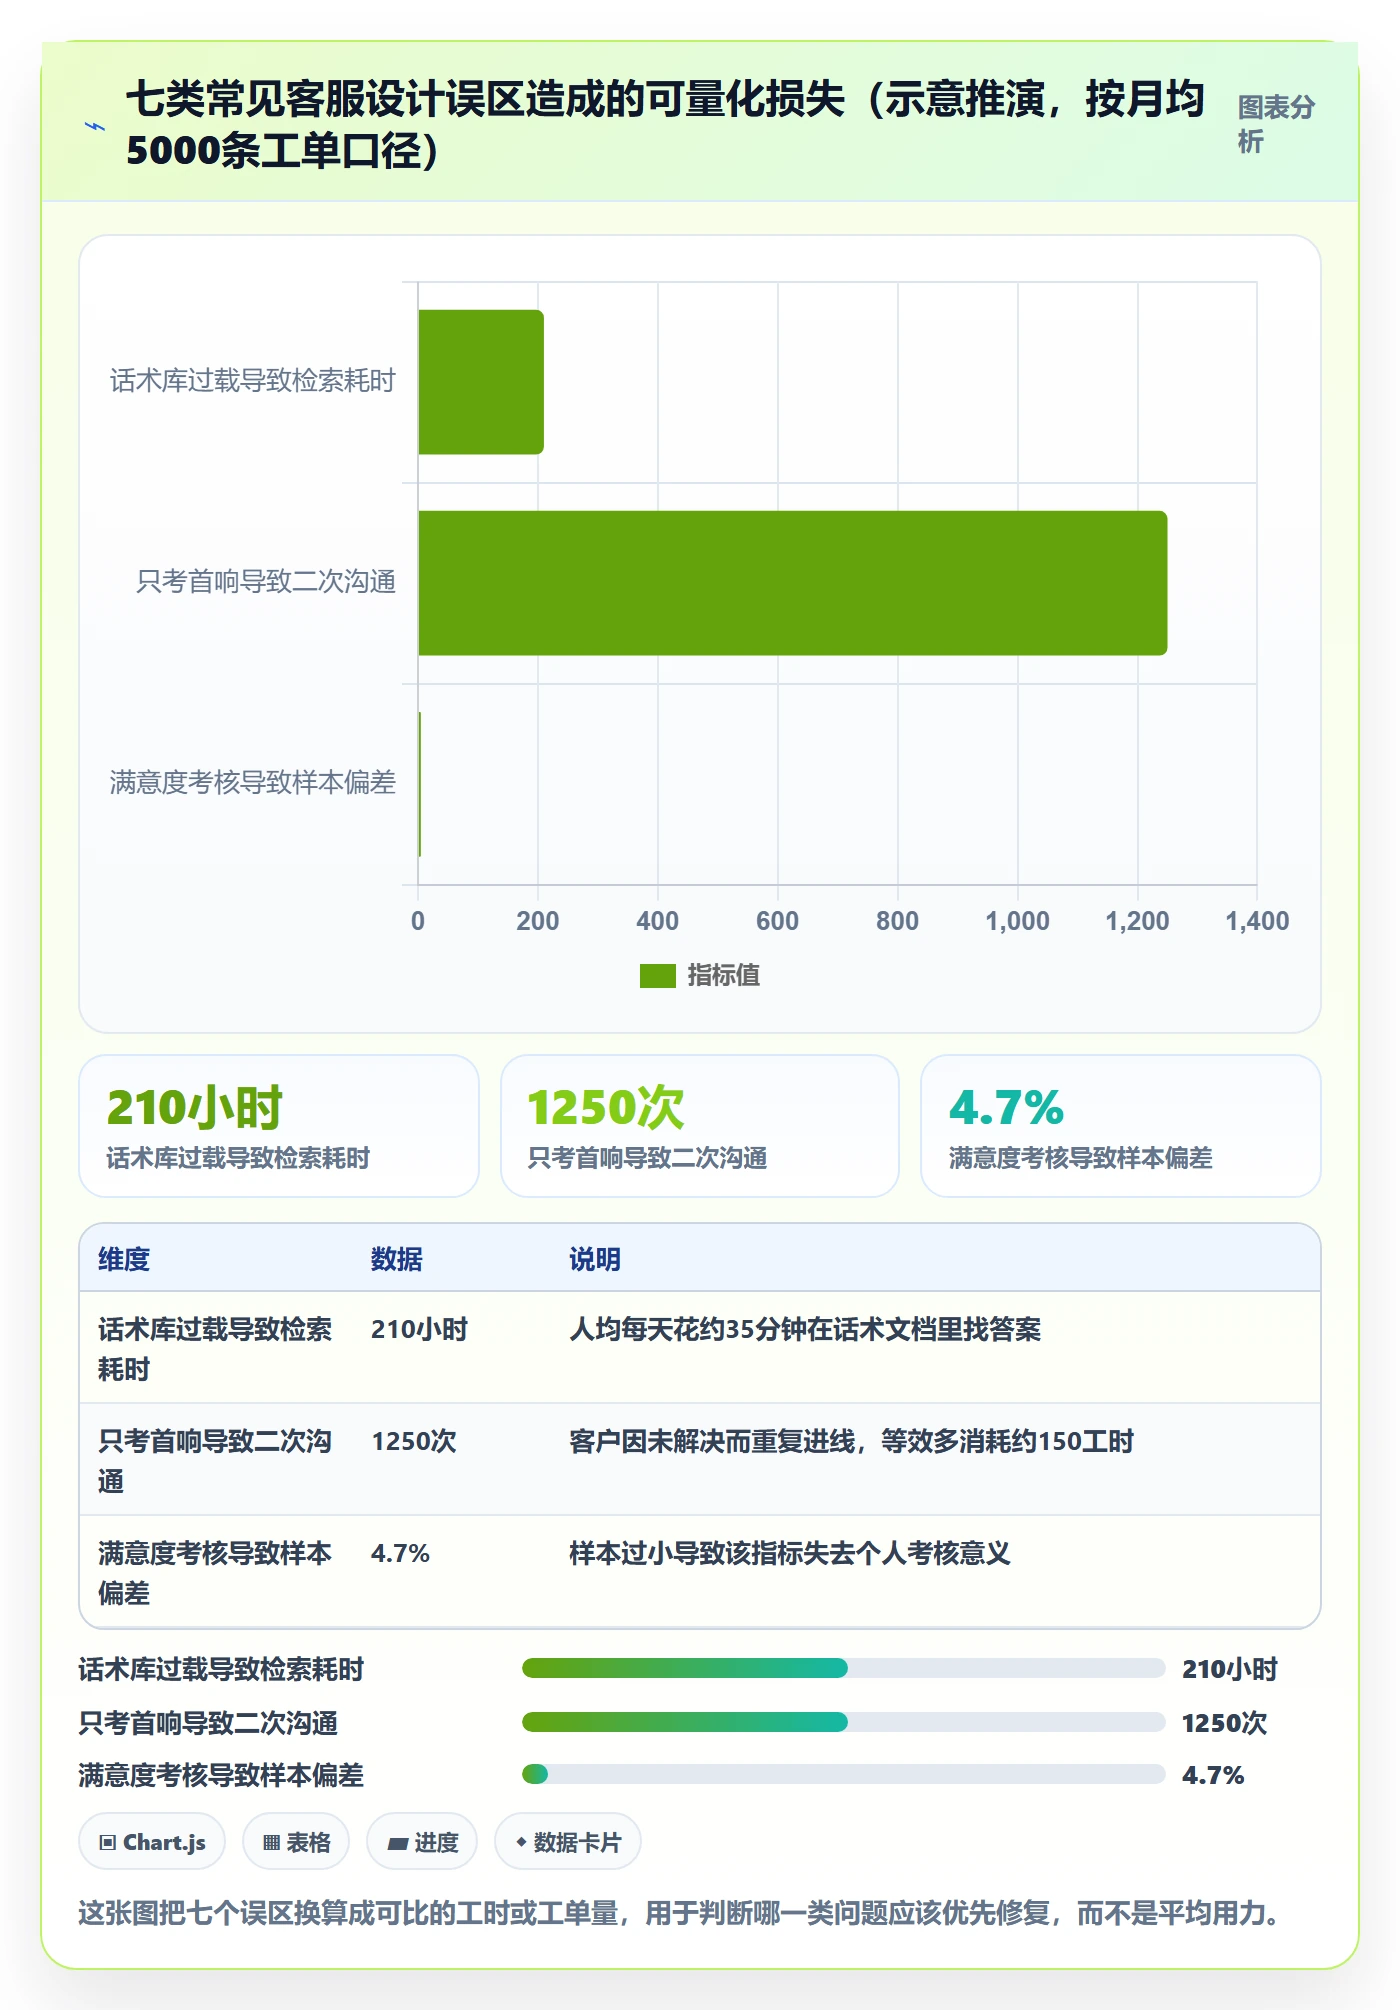Open the 210小时 data card
The height and width of the screenshot is (2010, 1400).
(x=279, y=1126)
